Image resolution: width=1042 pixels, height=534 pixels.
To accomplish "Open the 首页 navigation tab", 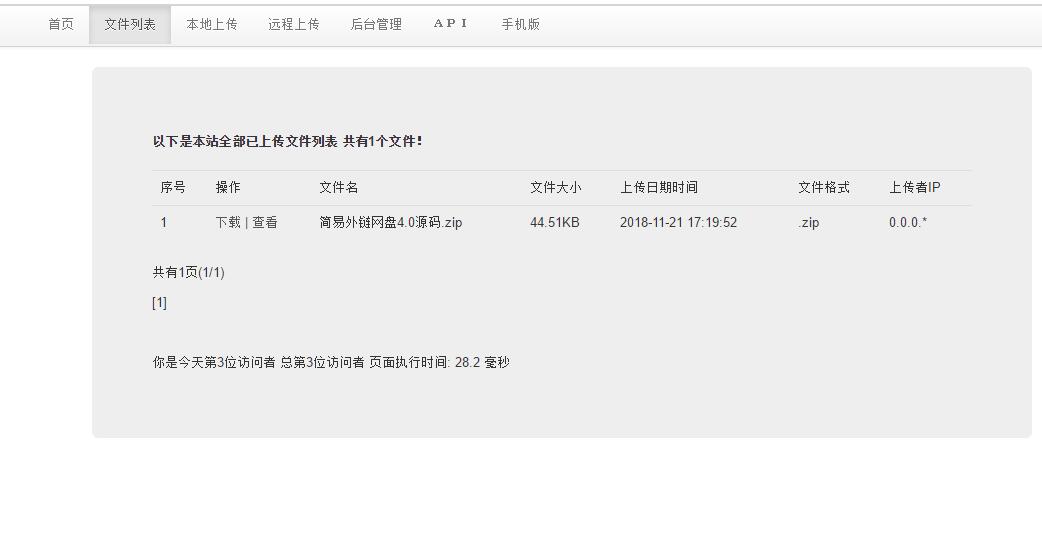I will [61, 24].
